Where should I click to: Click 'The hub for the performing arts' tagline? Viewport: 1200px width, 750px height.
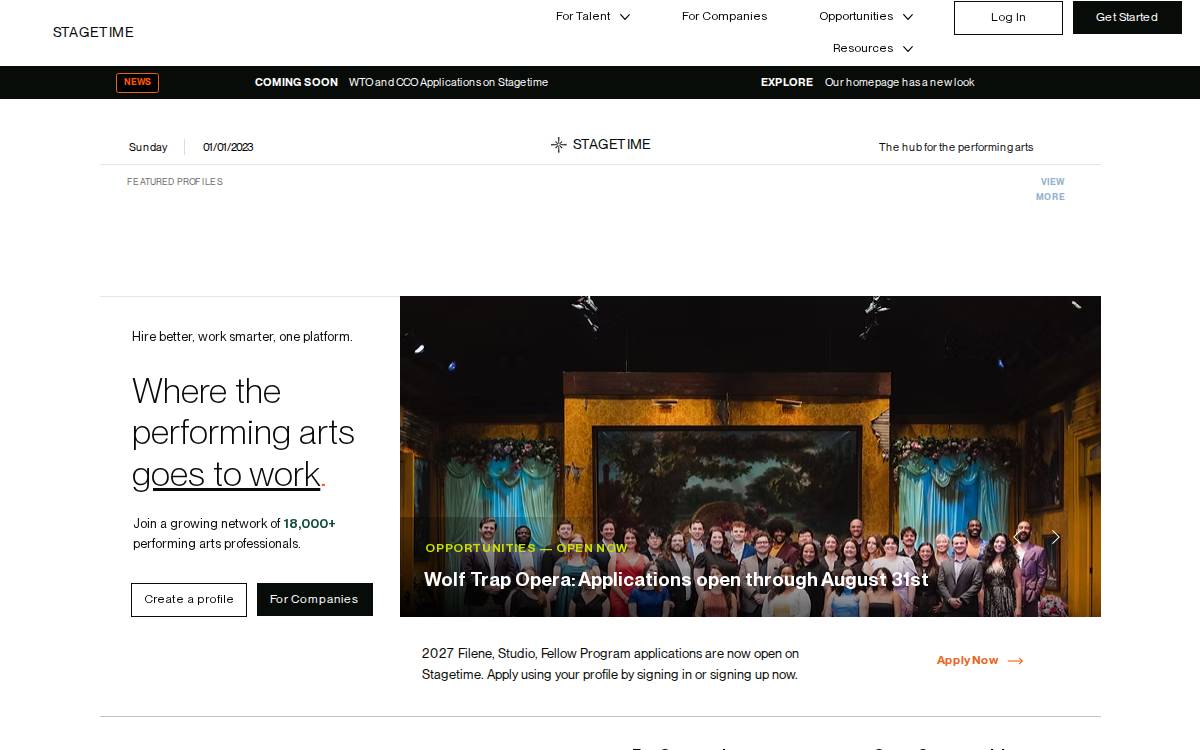click(x=956, y=147)
